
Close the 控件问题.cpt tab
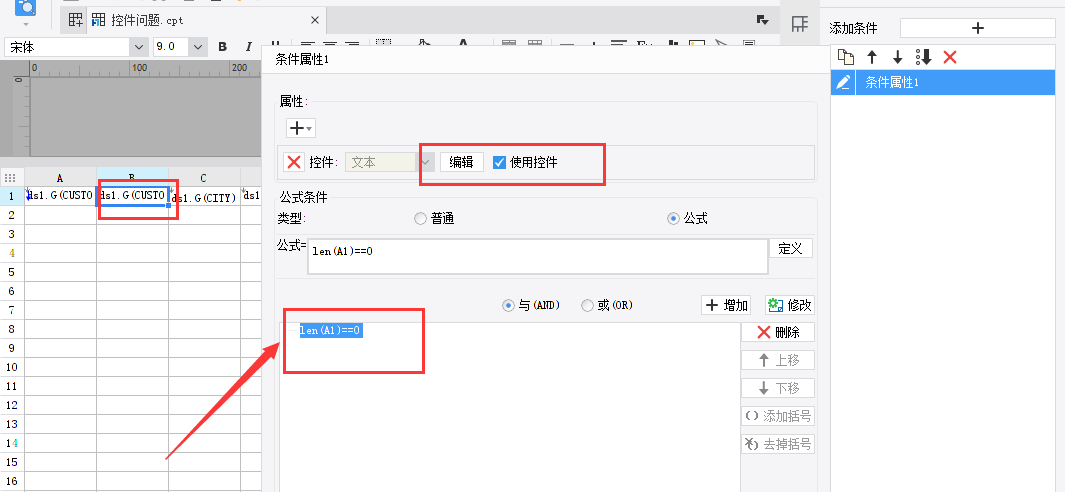314,20
